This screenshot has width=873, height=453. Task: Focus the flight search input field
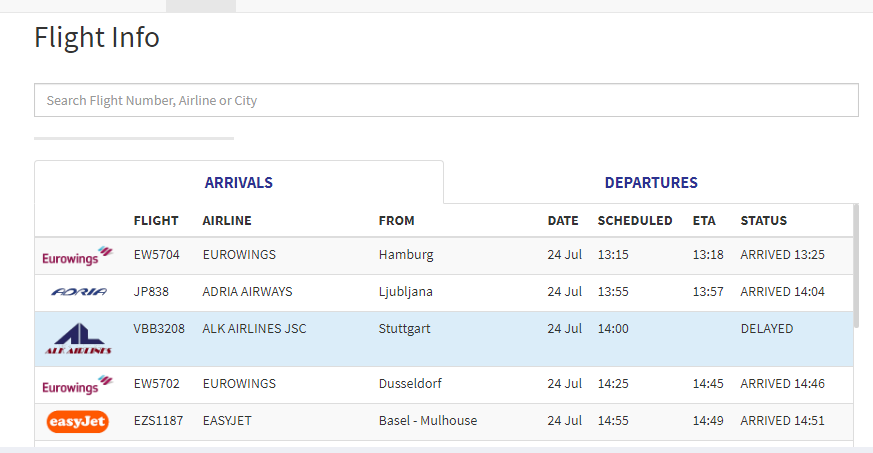(446, 100)
